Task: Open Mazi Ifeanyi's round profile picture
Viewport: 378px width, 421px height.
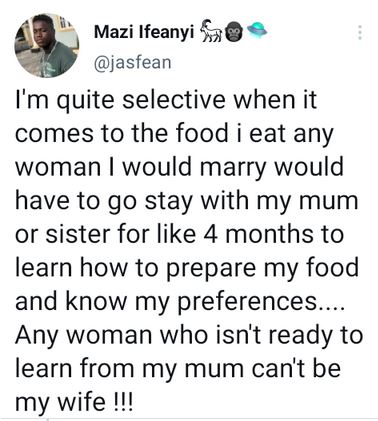Action: [x=47, y=46]
